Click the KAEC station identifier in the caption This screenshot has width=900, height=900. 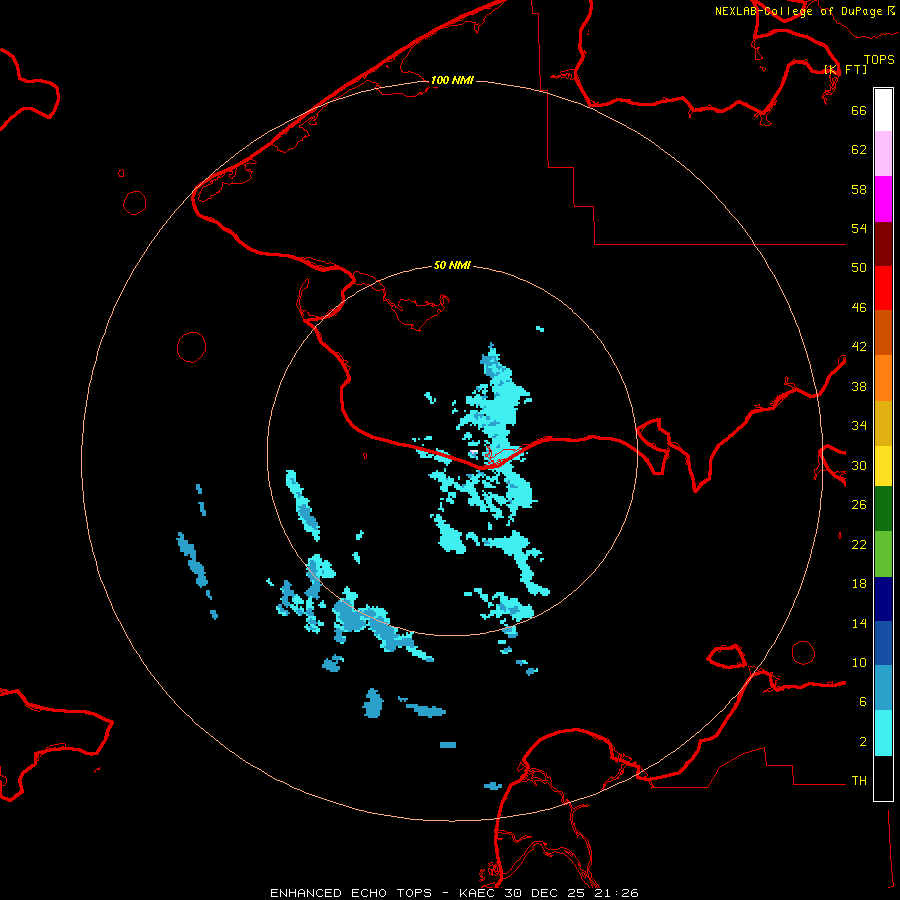(x=478, y=893)
